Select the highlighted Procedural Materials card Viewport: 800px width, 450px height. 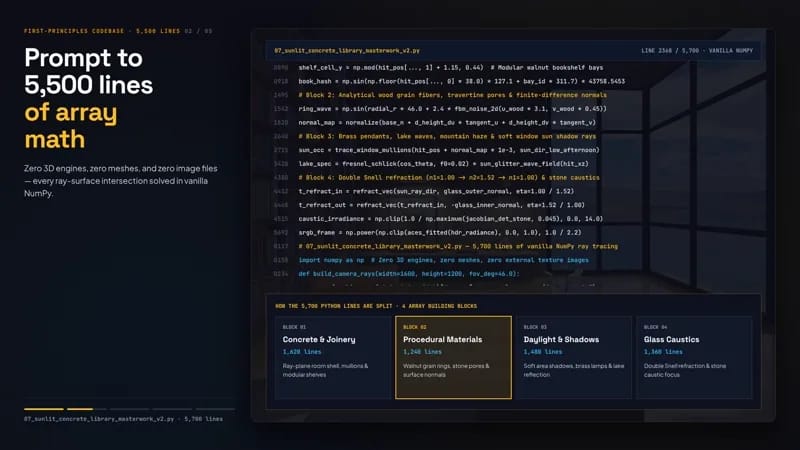click(453, 357)
